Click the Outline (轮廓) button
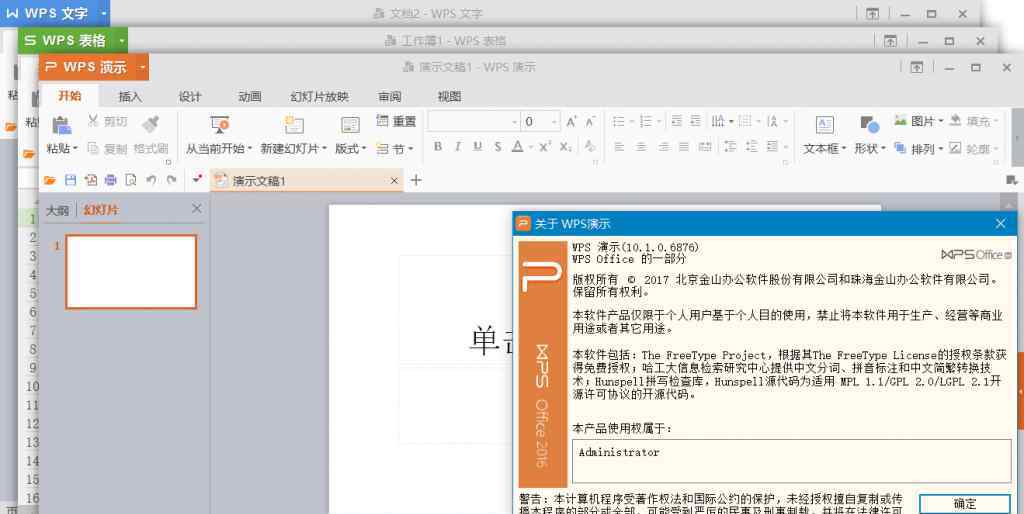The height and width of the screenshot is (514, 1024). (974, 149)
